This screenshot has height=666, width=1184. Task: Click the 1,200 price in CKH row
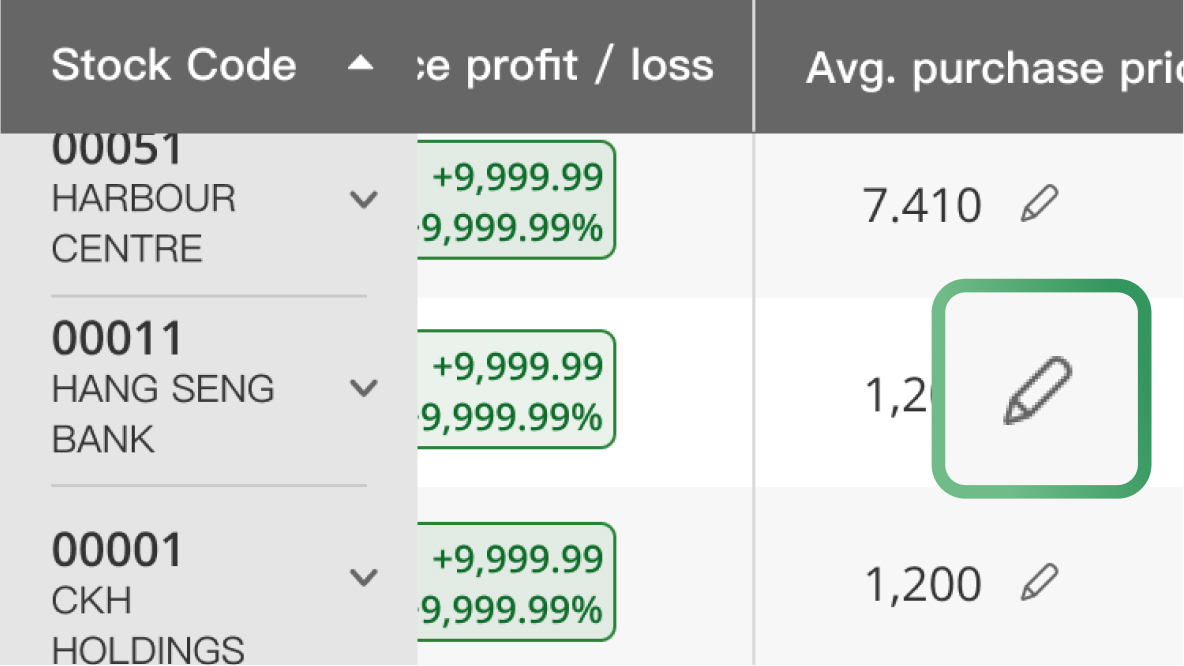tap(921, 584)
